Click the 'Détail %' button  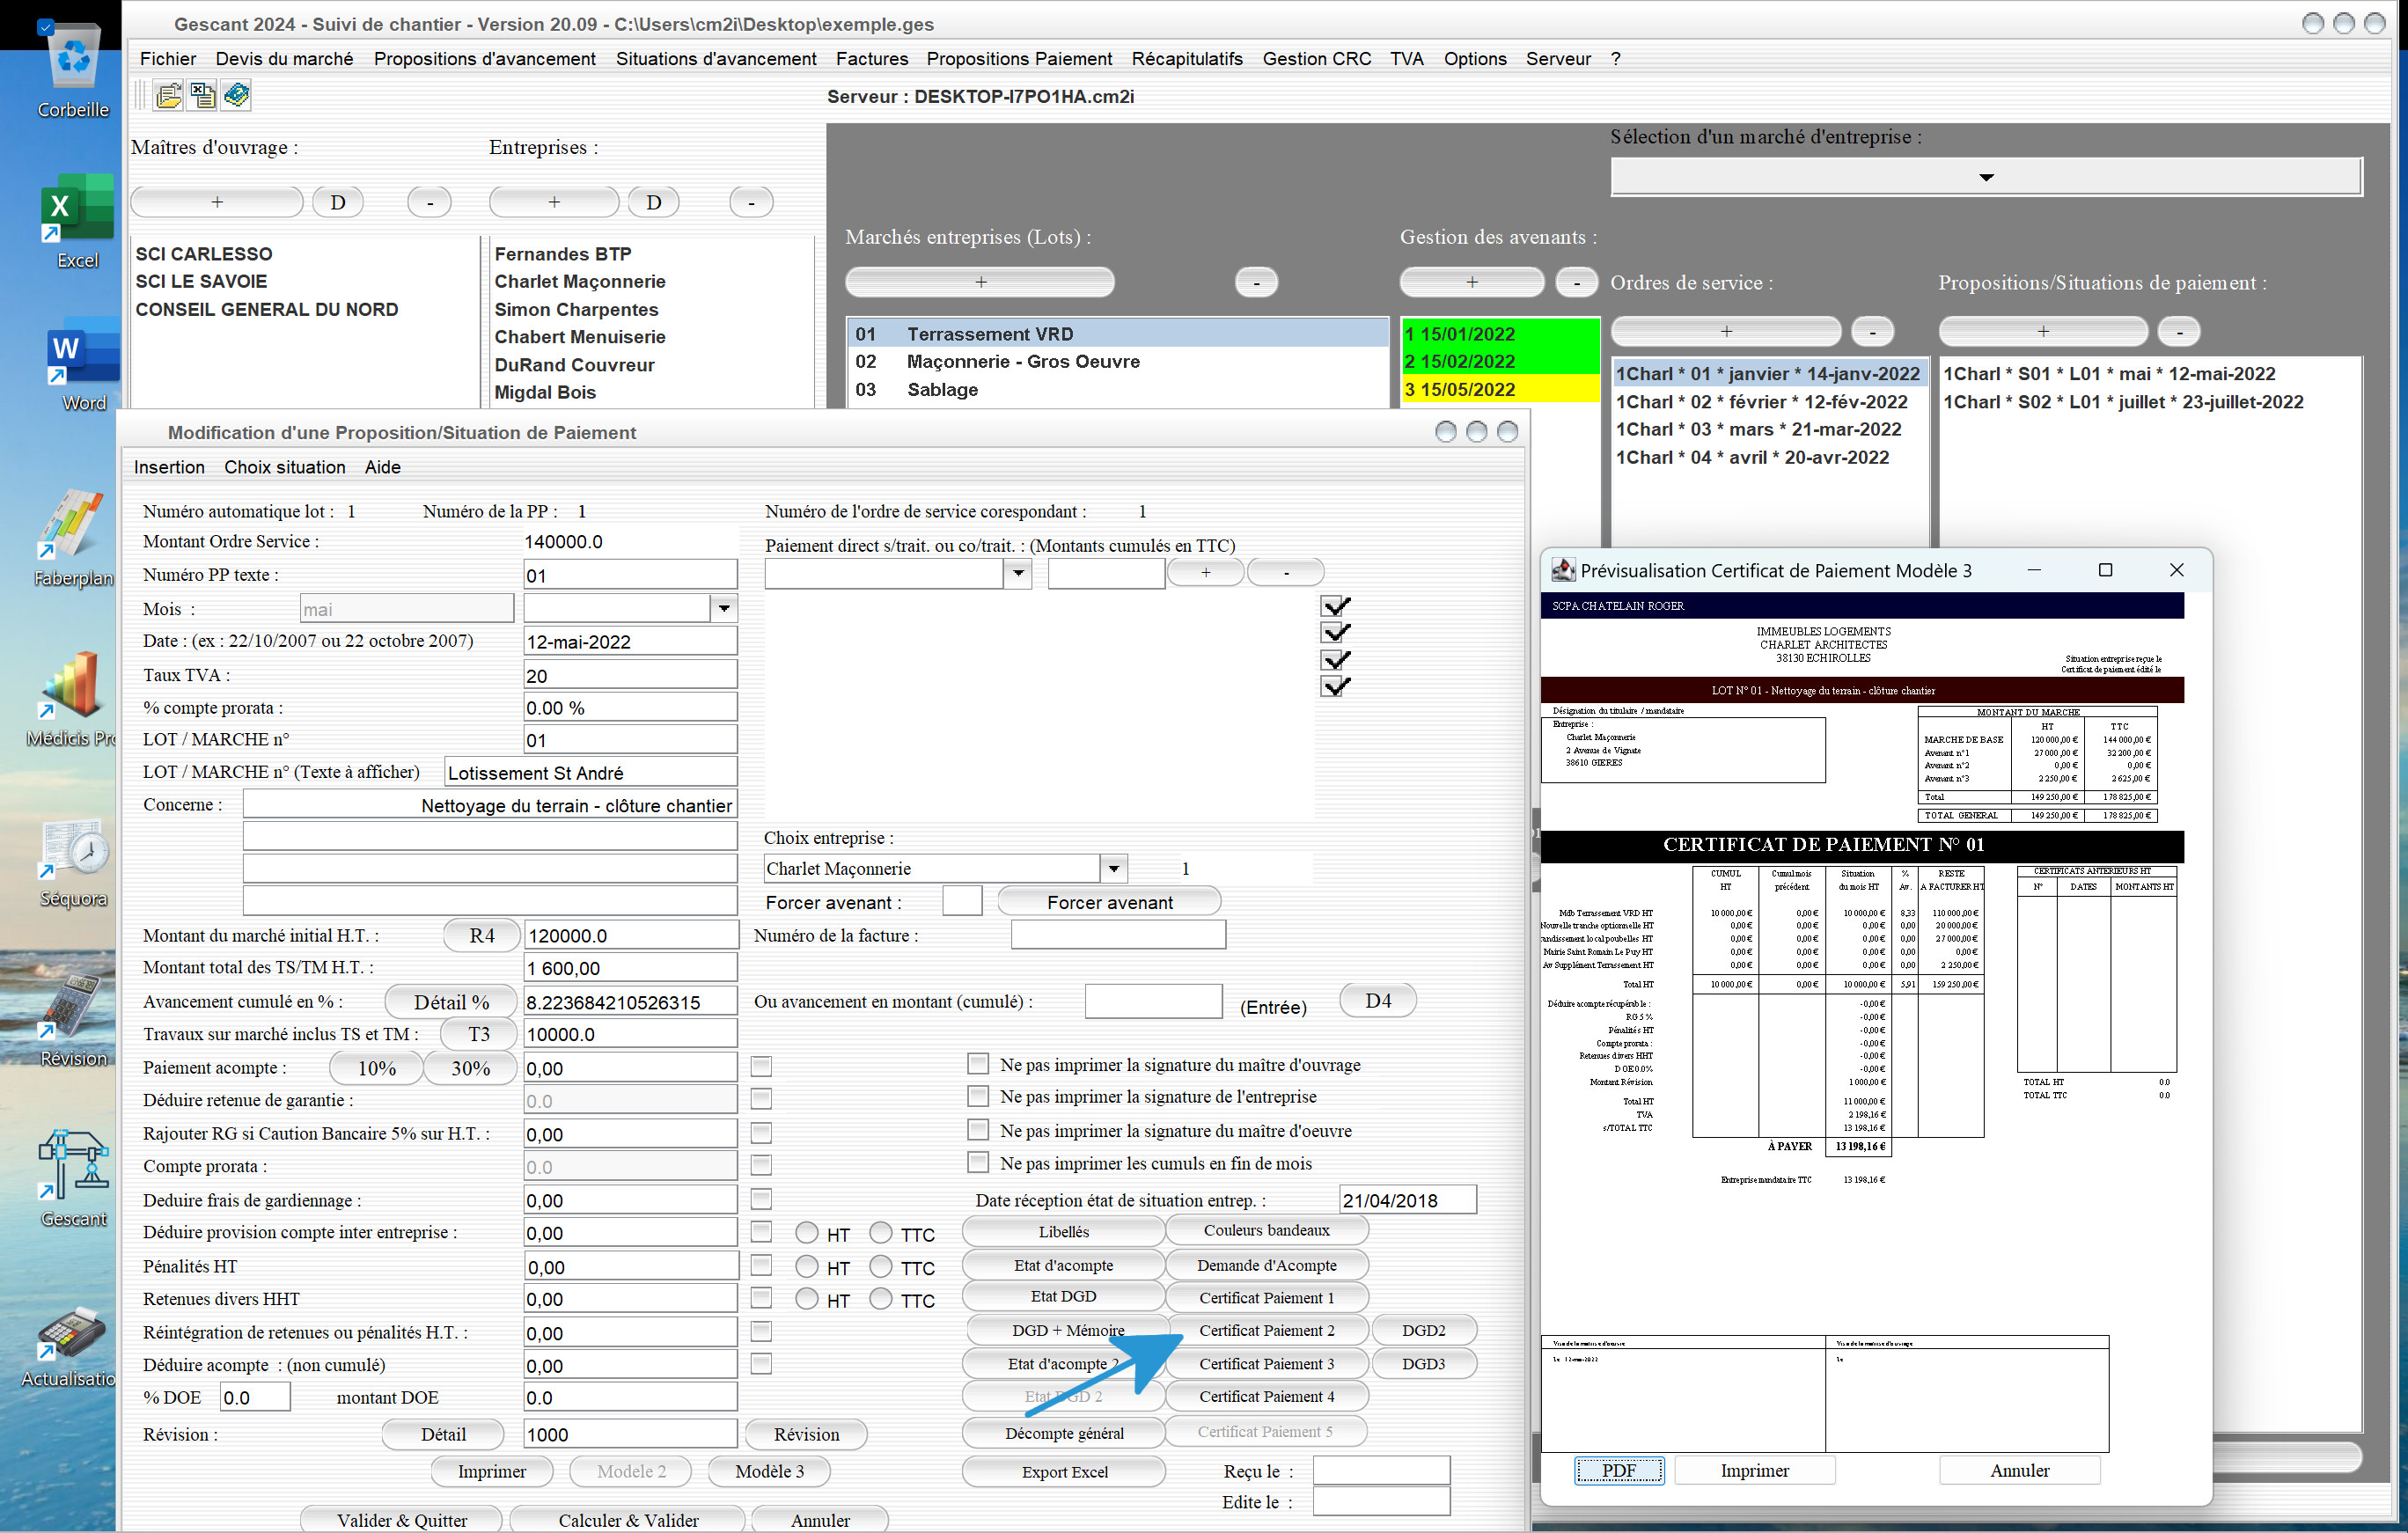click(x=451, y=1001)
